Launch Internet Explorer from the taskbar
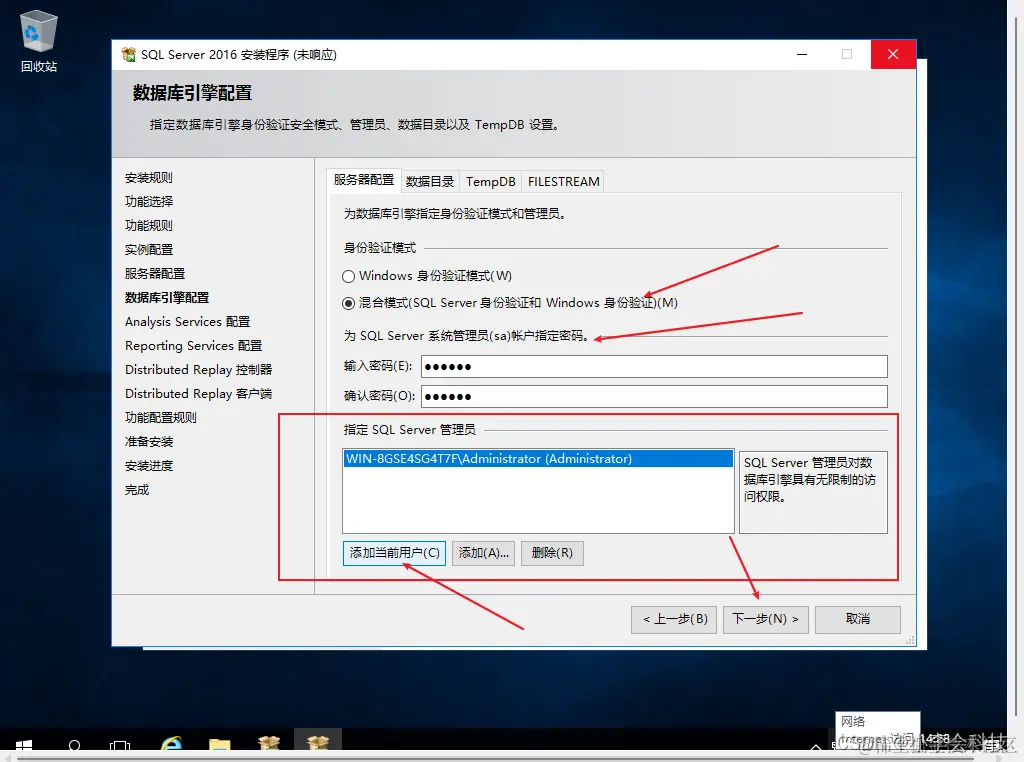The height and width of the screenshot is (762, 1024). pos(171,744)
